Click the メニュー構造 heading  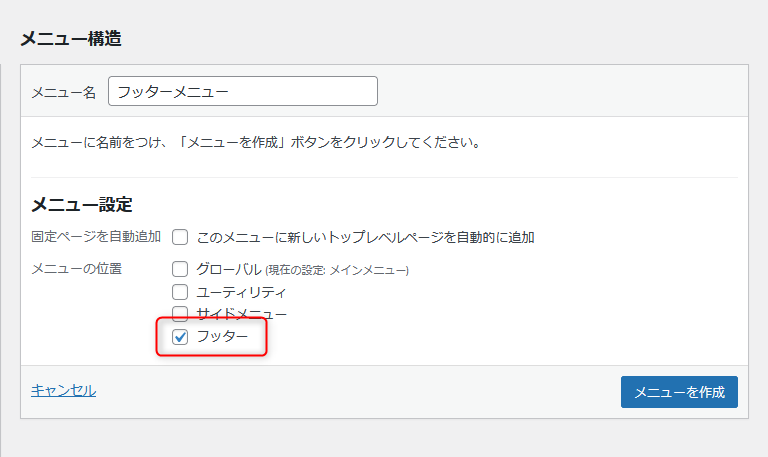(70, 39)
